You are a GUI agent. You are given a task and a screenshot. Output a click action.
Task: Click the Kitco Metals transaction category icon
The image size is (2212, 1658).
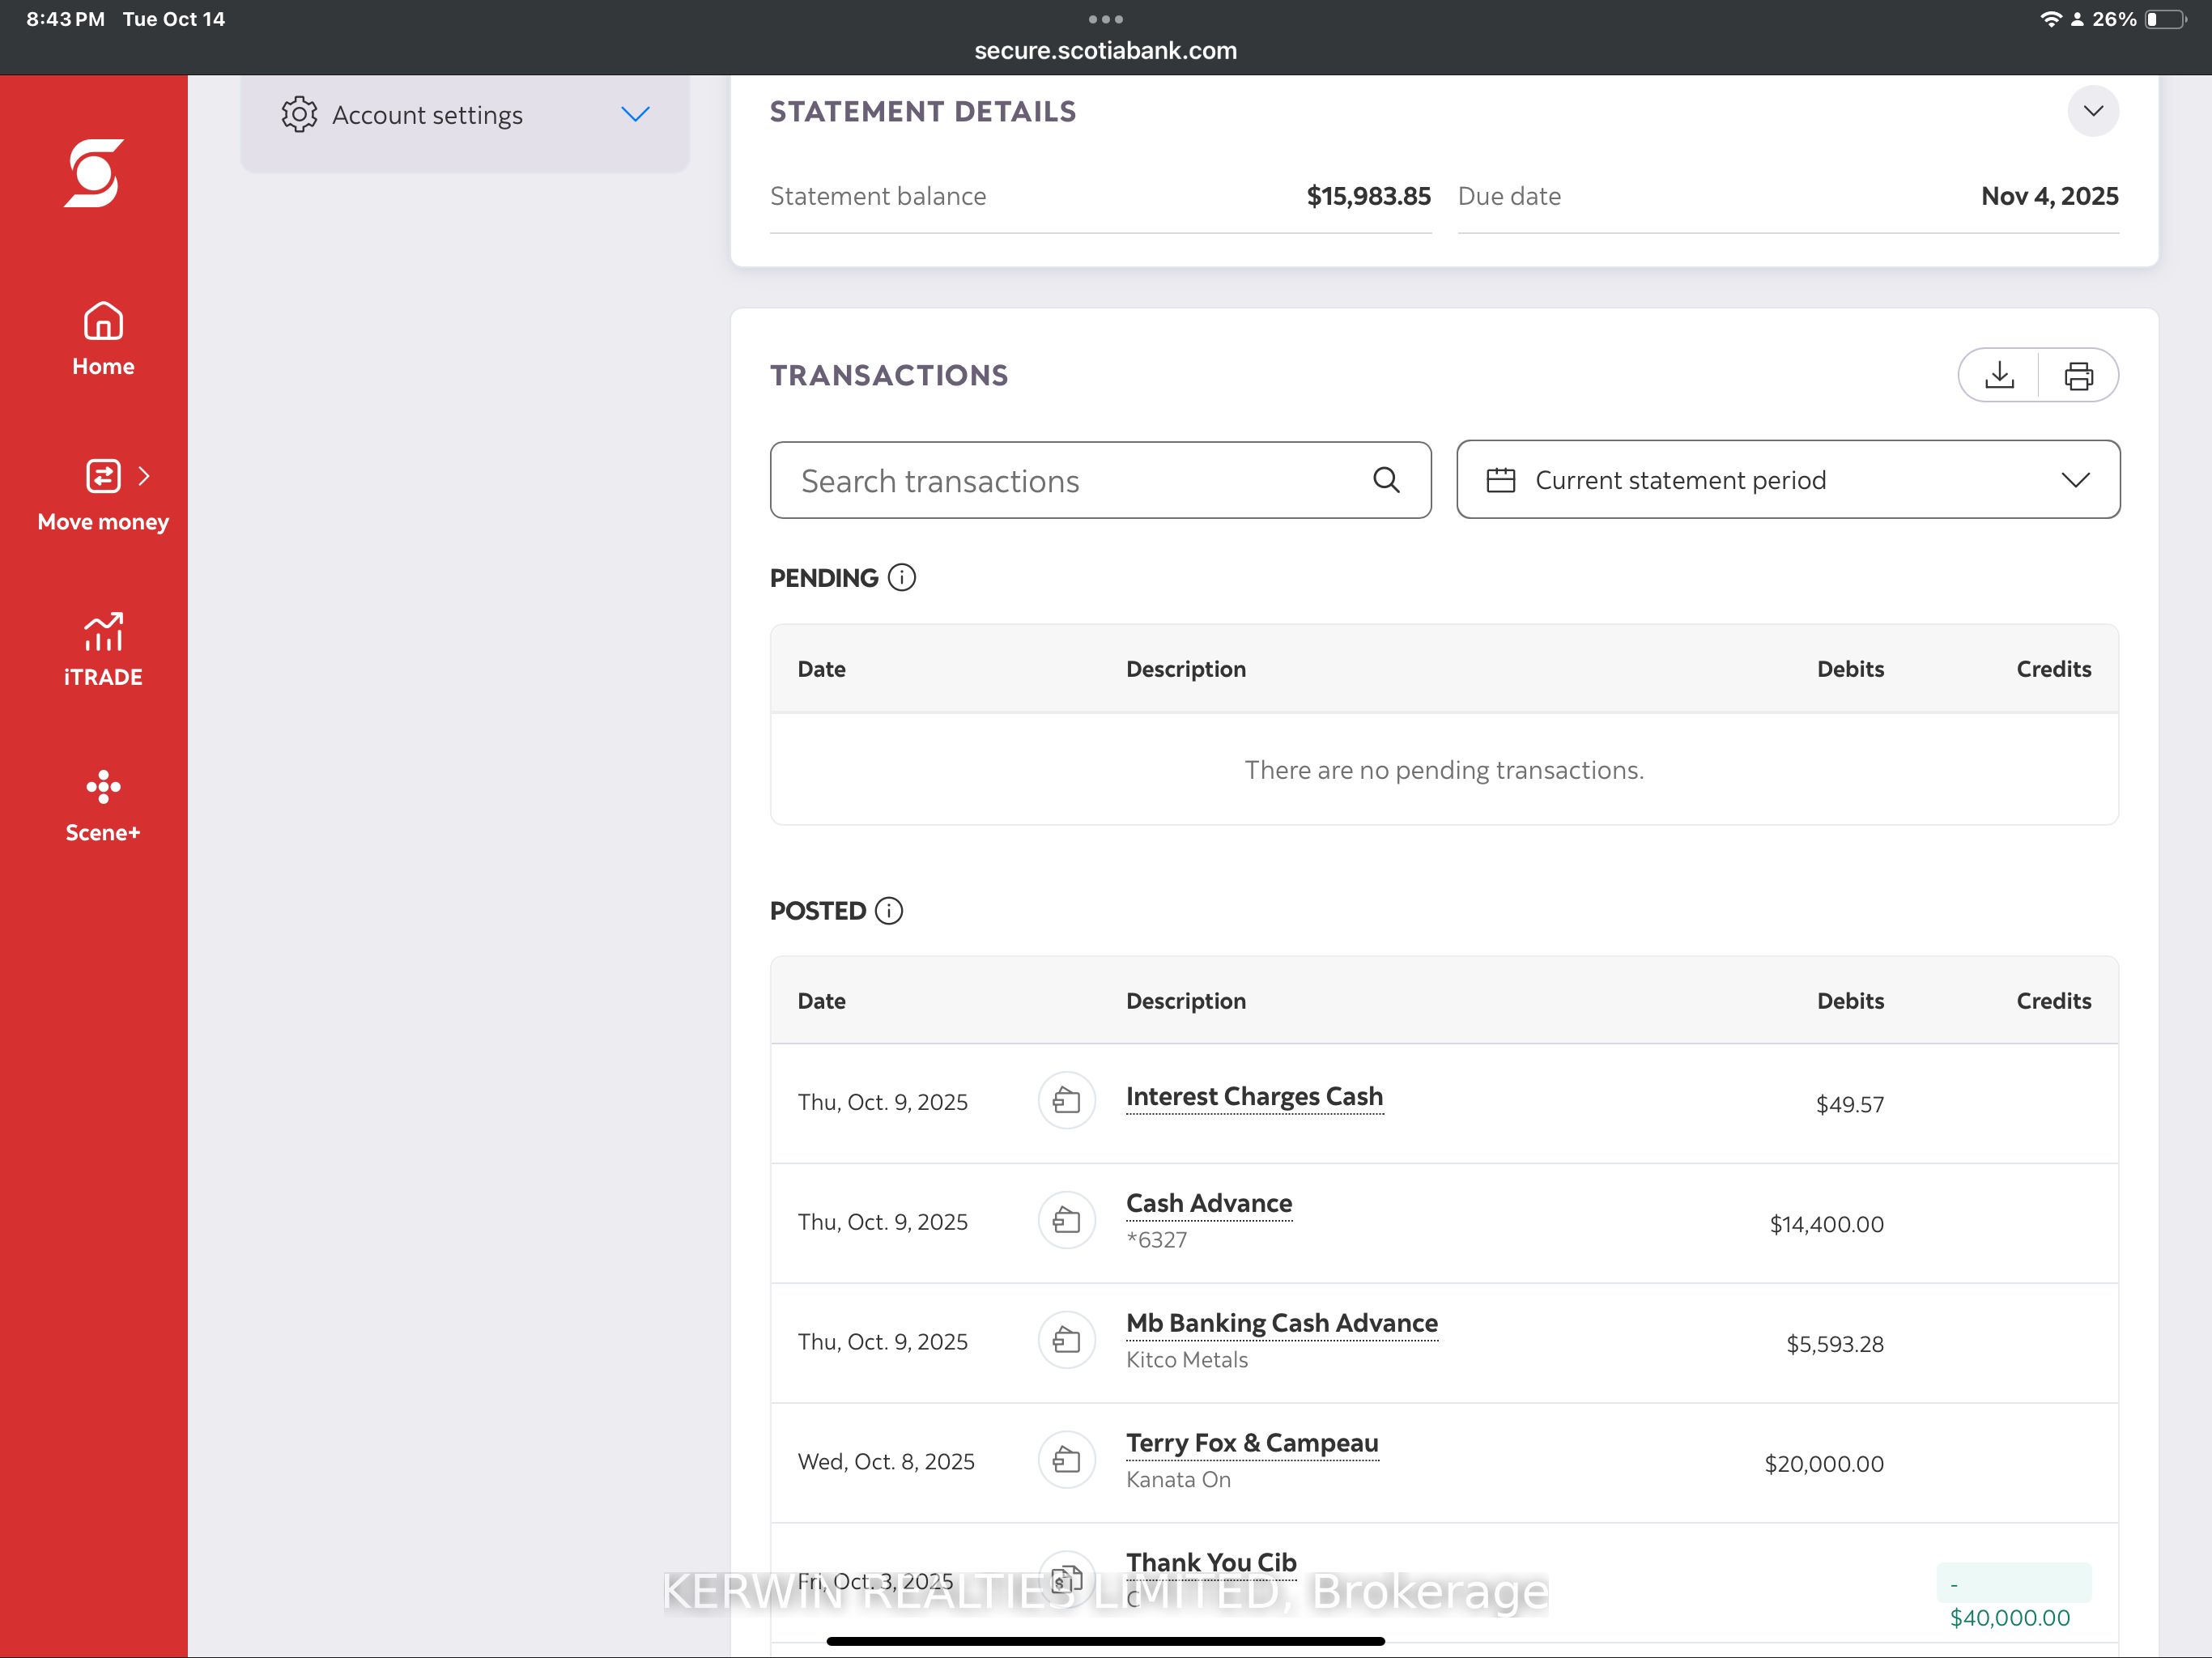coord(1067,1340)
